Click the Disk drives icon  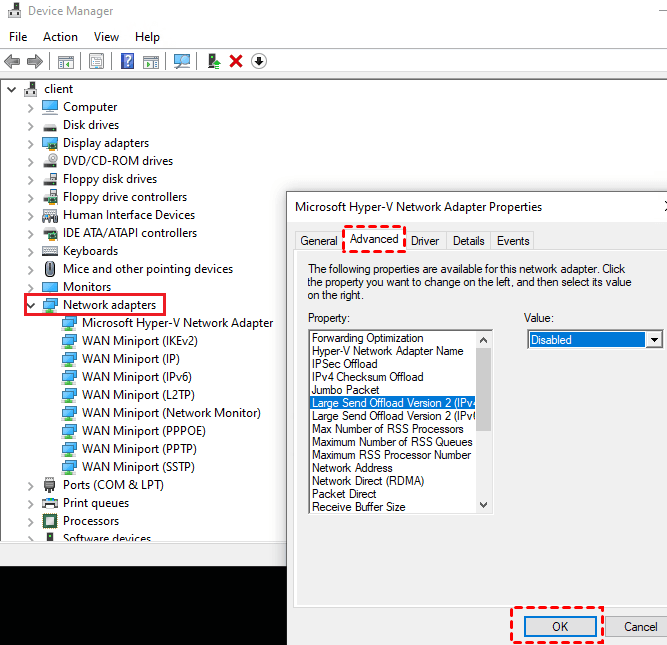(x=50, y=126)
